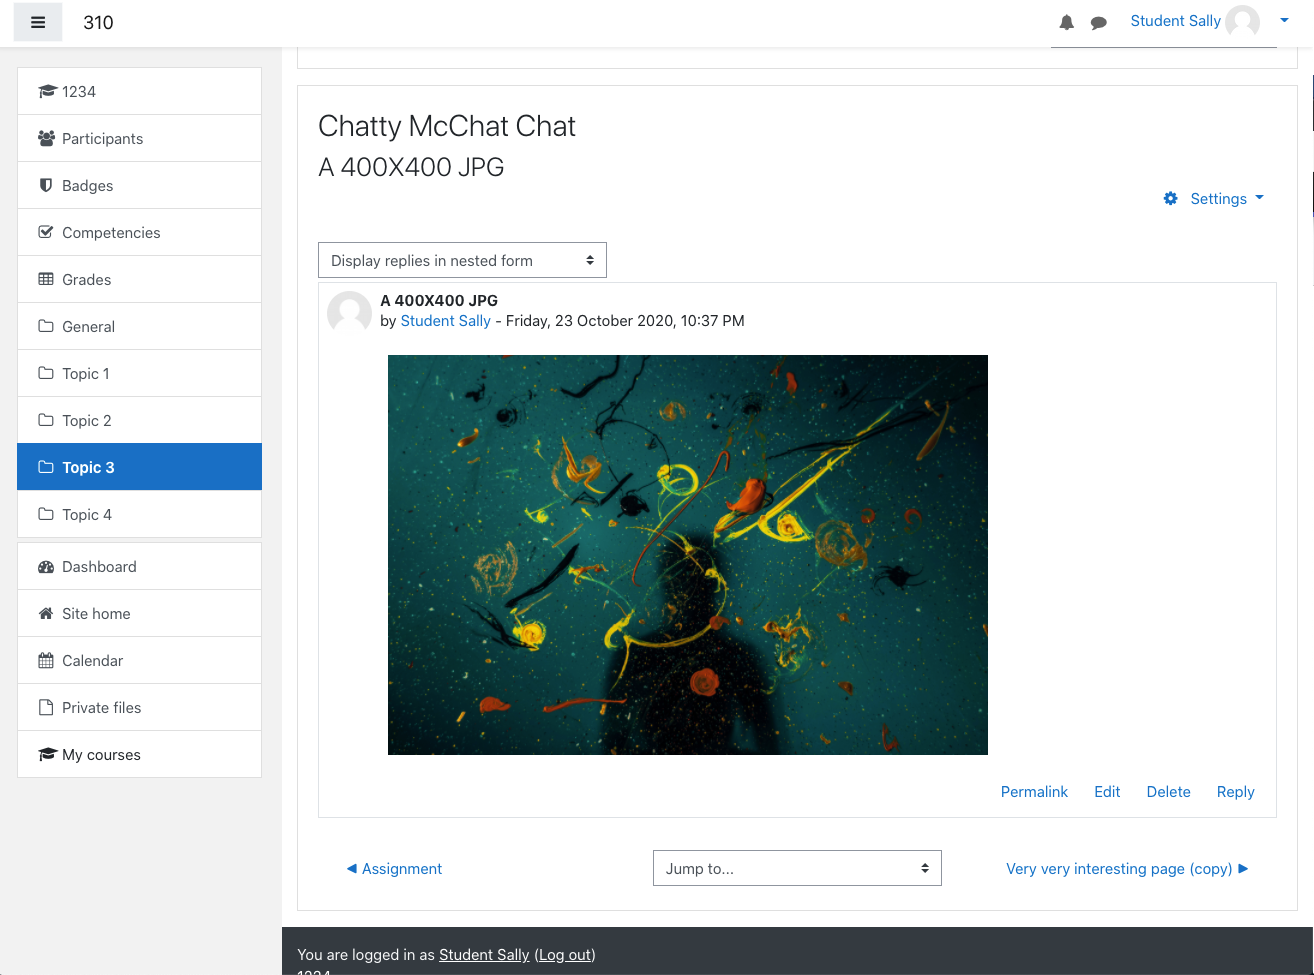Image resolution: width=1314 pixels, height=975 pixels.
Task: Open Student Sally name in top bar
Action: [1175, 21]
